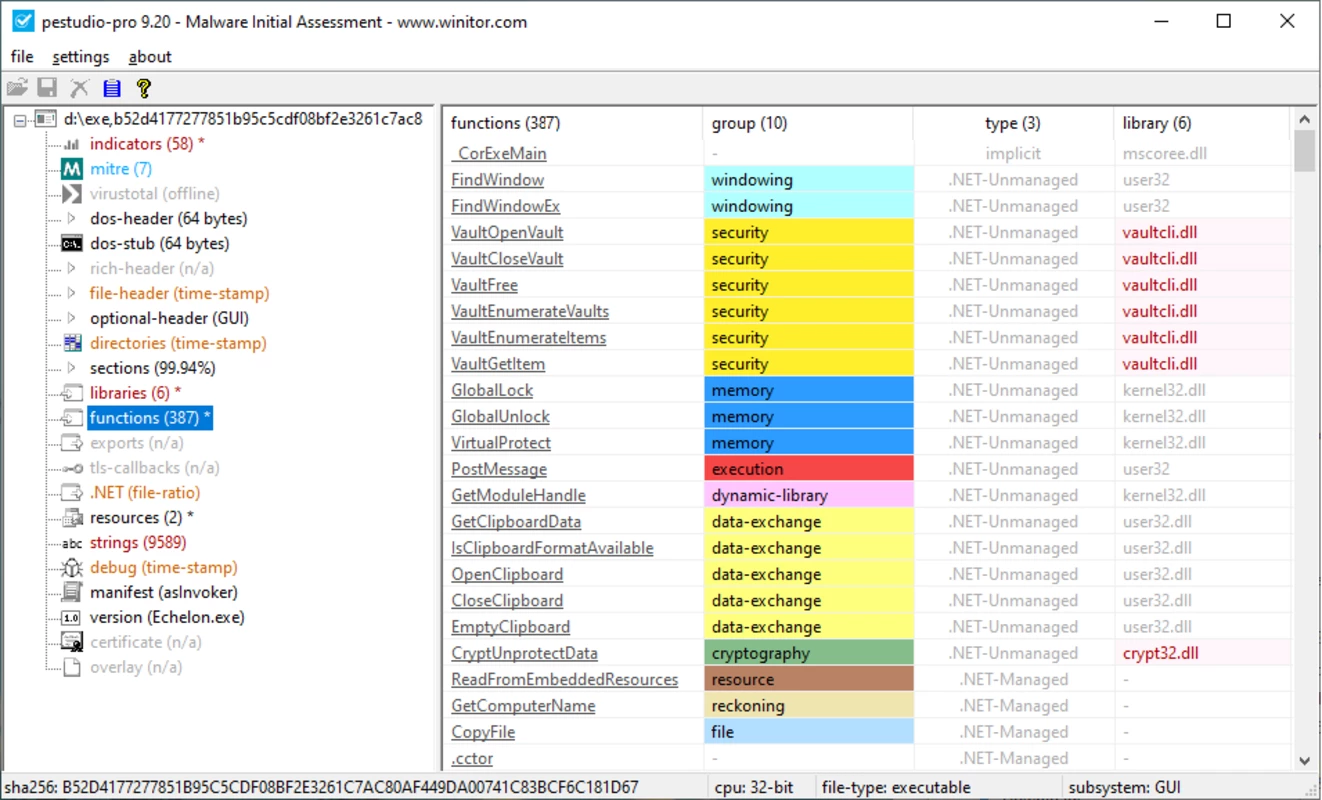Click the .NET icon in tree
1322x800 pixels.
72,493
